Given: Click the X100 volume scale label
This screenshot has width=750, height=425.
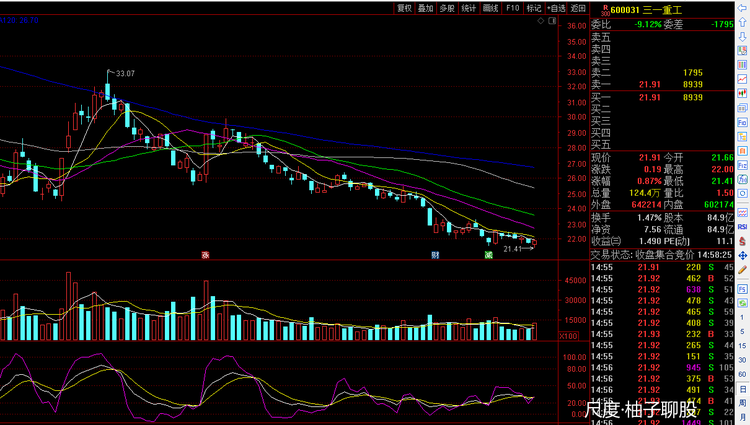Looking at the screenshot, I should click(x=568, y=336).
